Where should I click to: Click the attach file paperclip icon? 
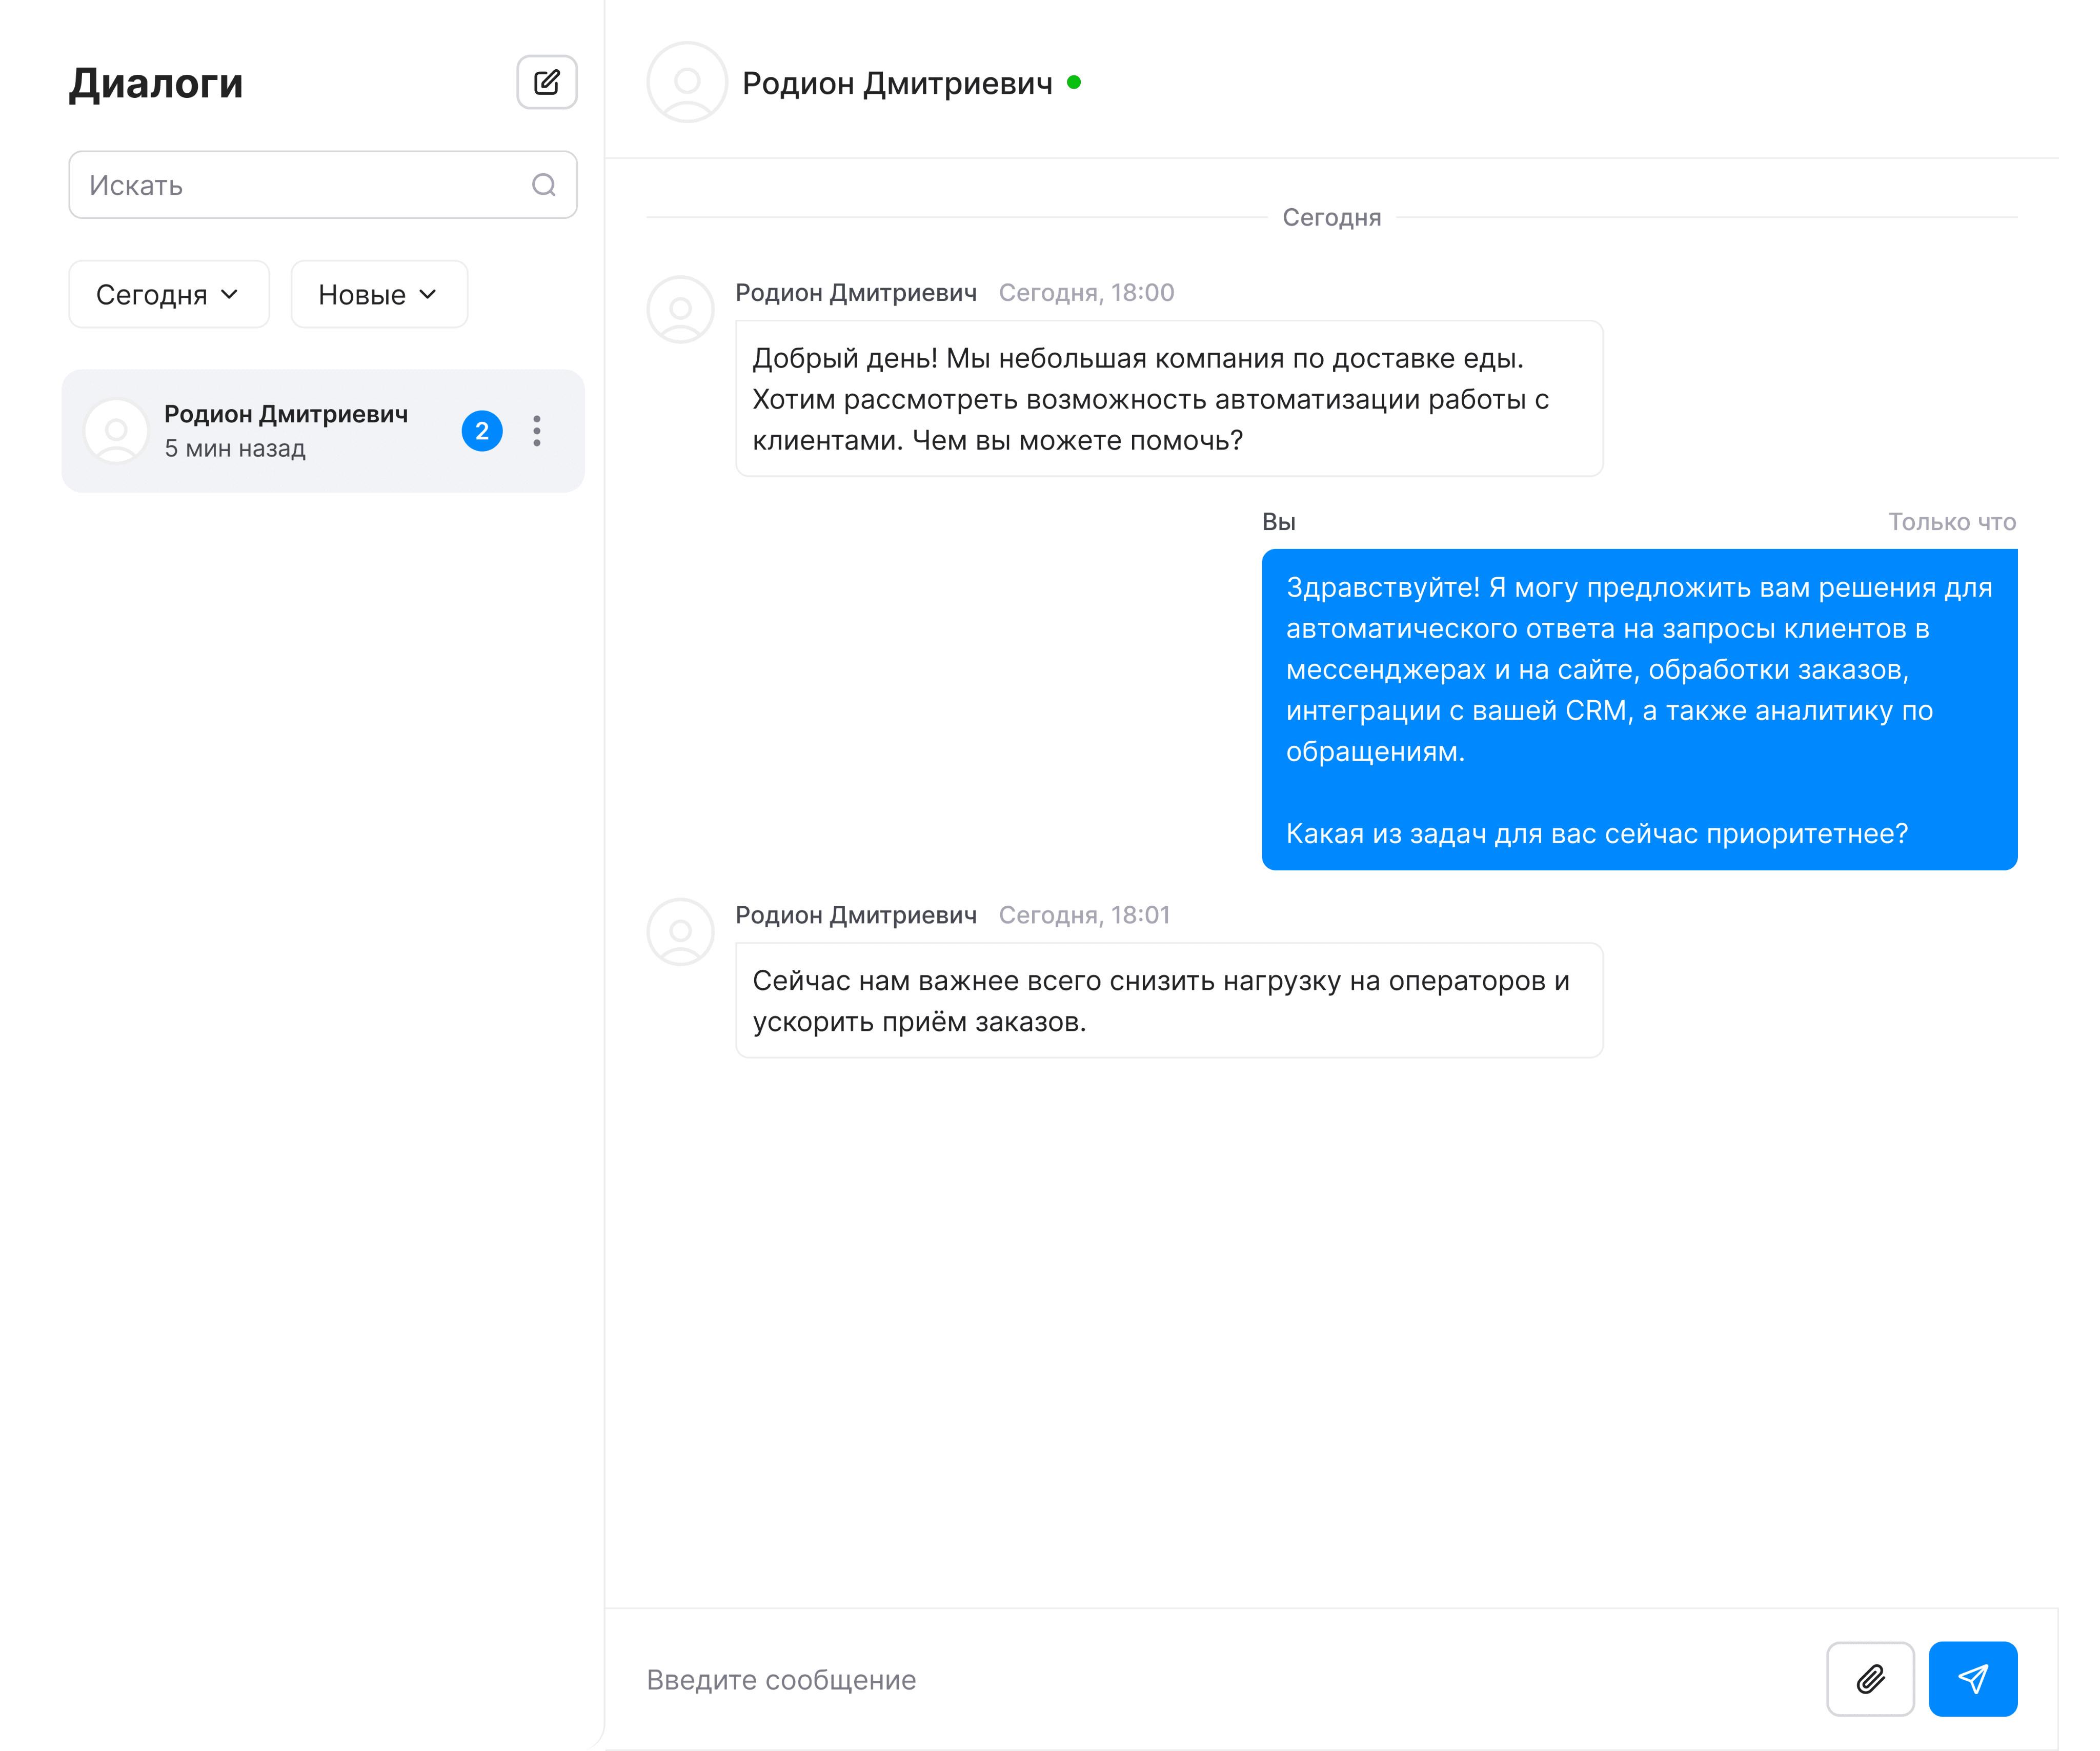[x=1869, y=1678]
